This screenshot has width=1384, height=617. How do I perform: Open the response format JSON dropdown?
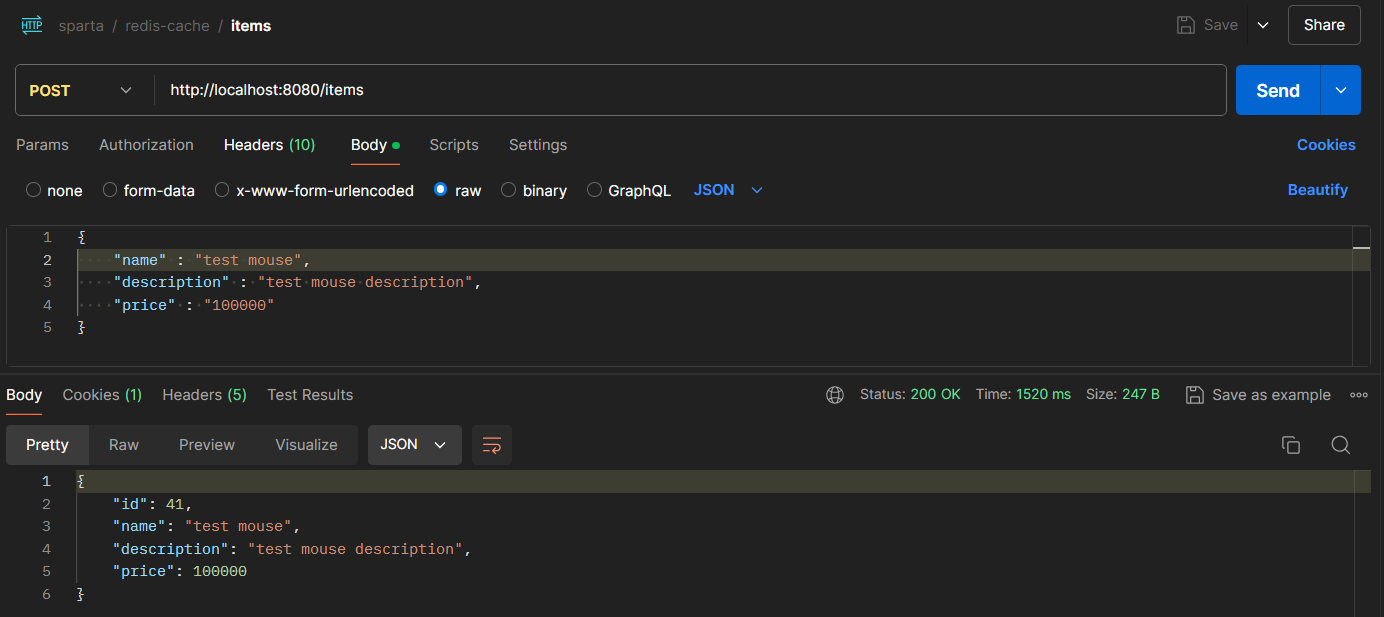point(415,445)
